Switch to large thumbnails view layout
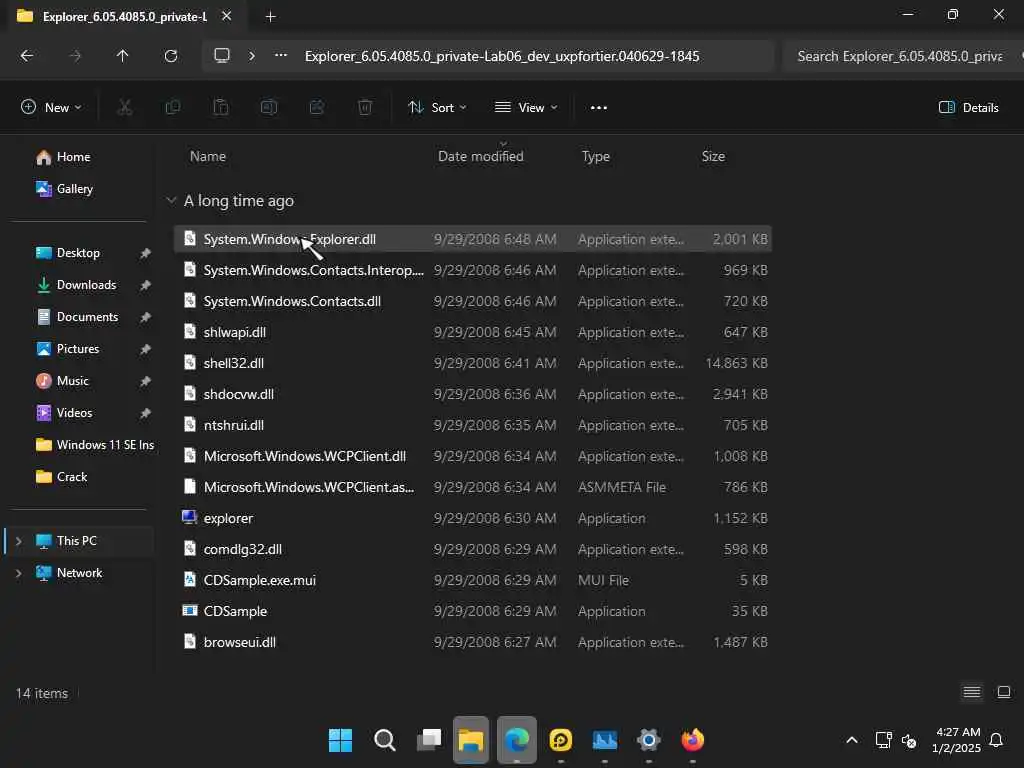Viewport: 1024px width, 768px height. [x=1004, y=692]
